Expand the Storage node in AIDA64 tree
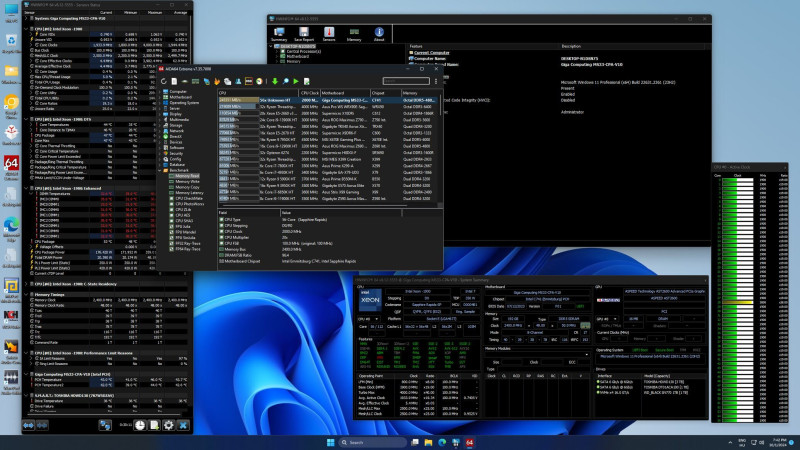 point(160,125)
